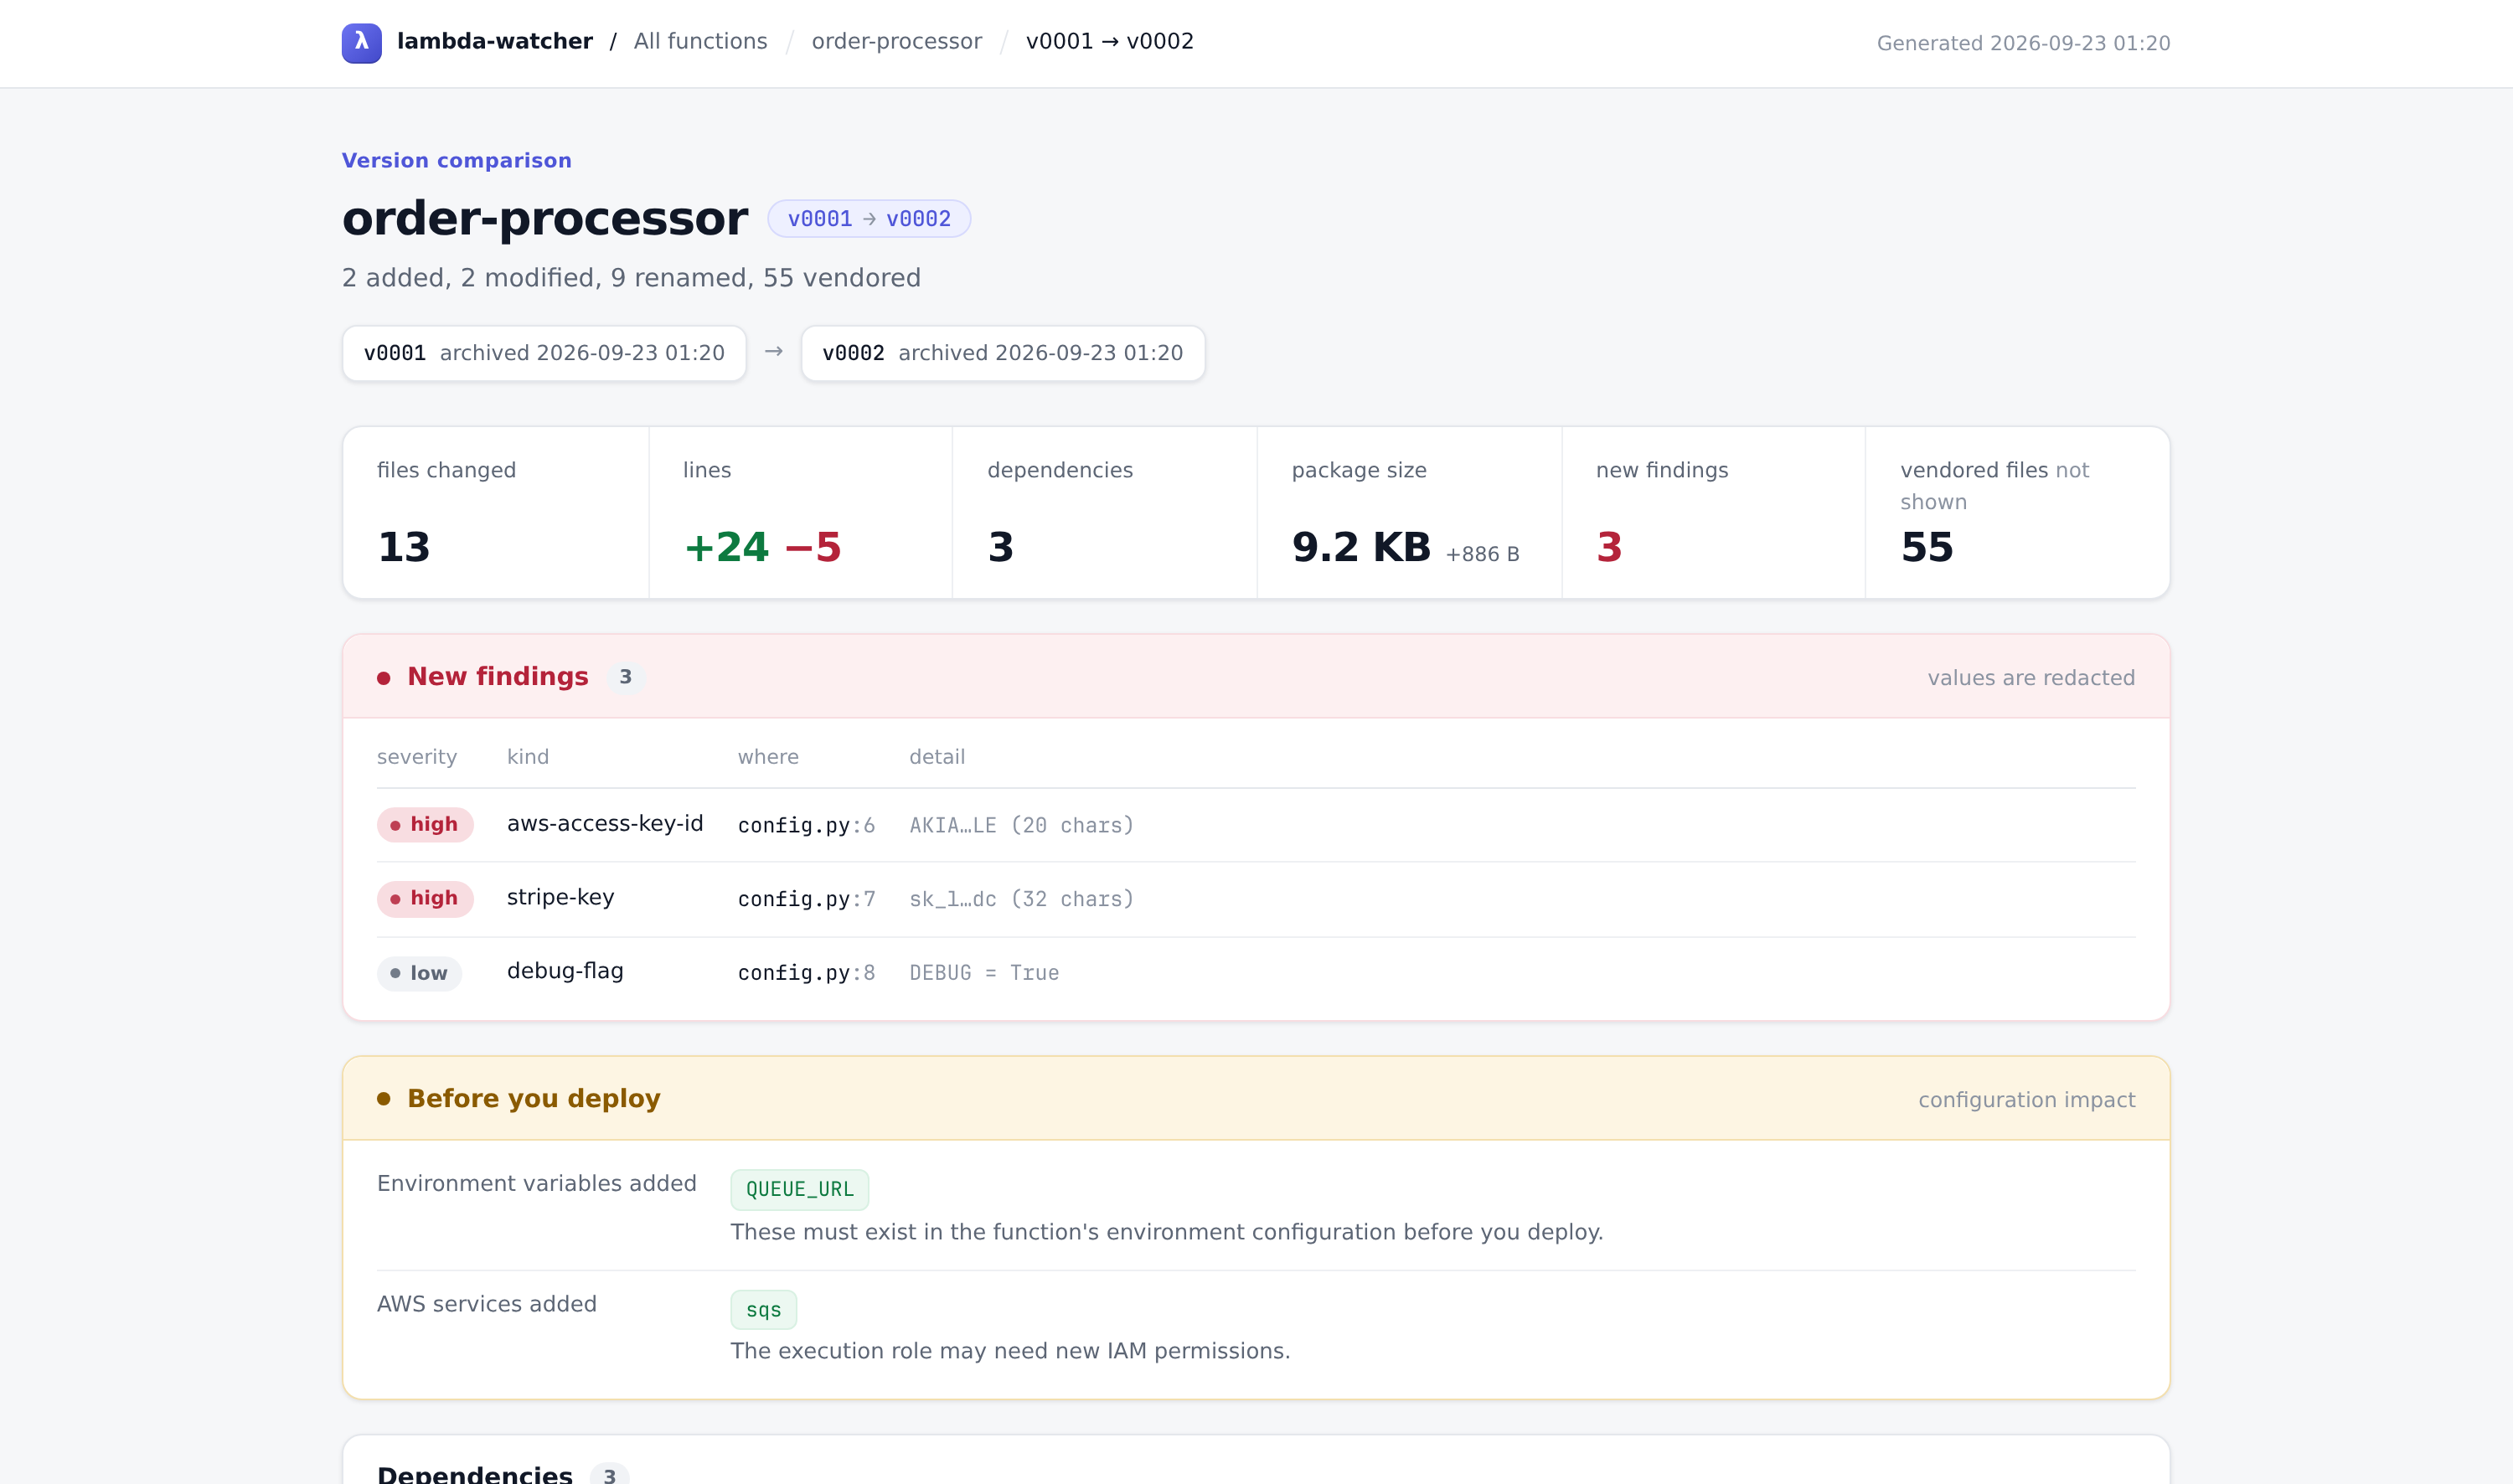Viewport: 2513px width, 1484px height.
Task: Click the detail column header
Action: click(x=937, y=757)
